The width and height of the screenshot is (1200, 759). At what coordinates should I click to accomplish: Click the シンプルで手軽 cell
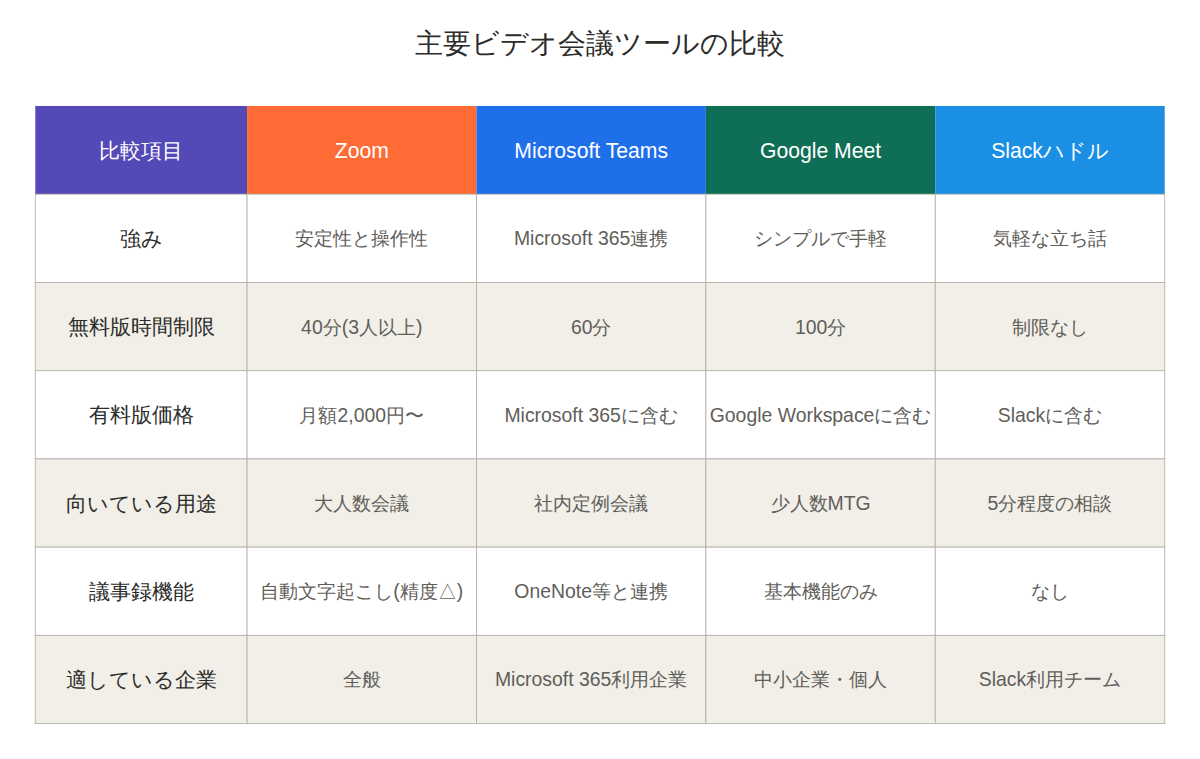click(x=821, y=239)
